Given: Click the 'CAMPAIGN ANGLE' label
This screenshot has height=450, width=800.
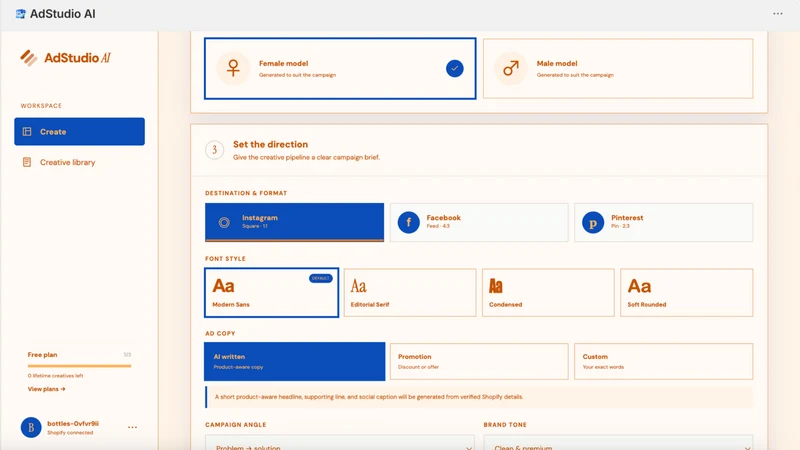Looking at the screenshot, I should [236, 424].
